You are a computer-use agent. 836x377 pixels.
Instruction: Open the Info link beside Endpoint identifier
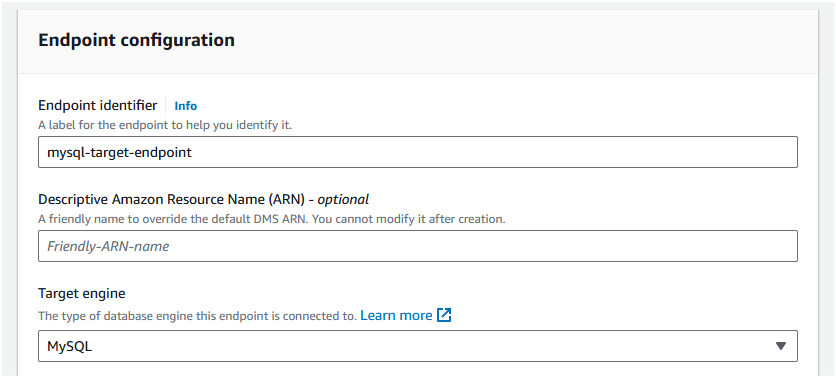pos(186,106)
